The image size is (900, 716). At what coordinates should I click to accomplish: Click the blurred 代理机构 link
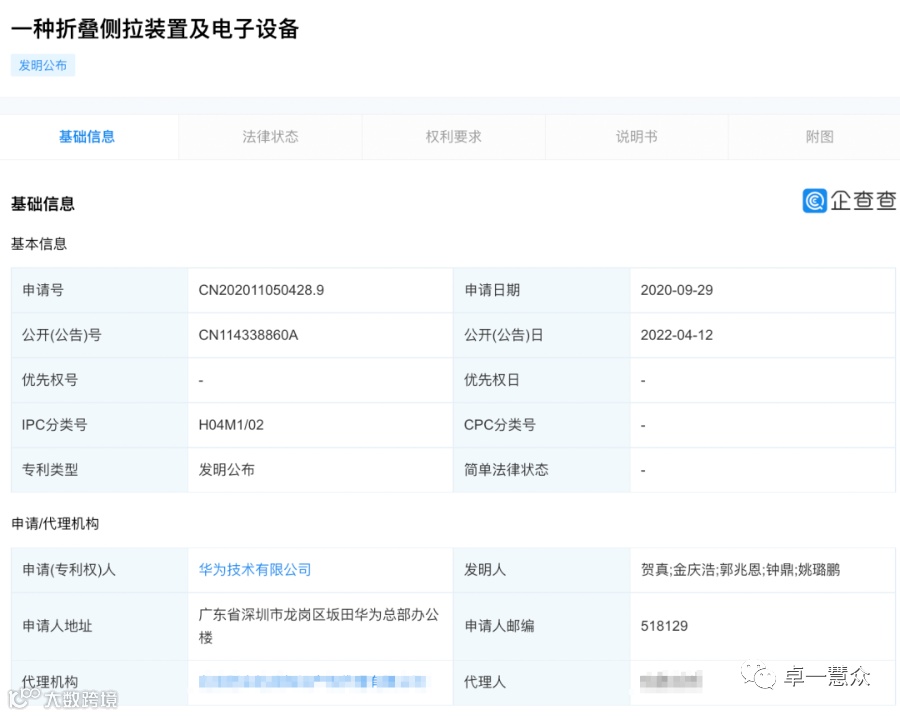click(x=312, y=682)
